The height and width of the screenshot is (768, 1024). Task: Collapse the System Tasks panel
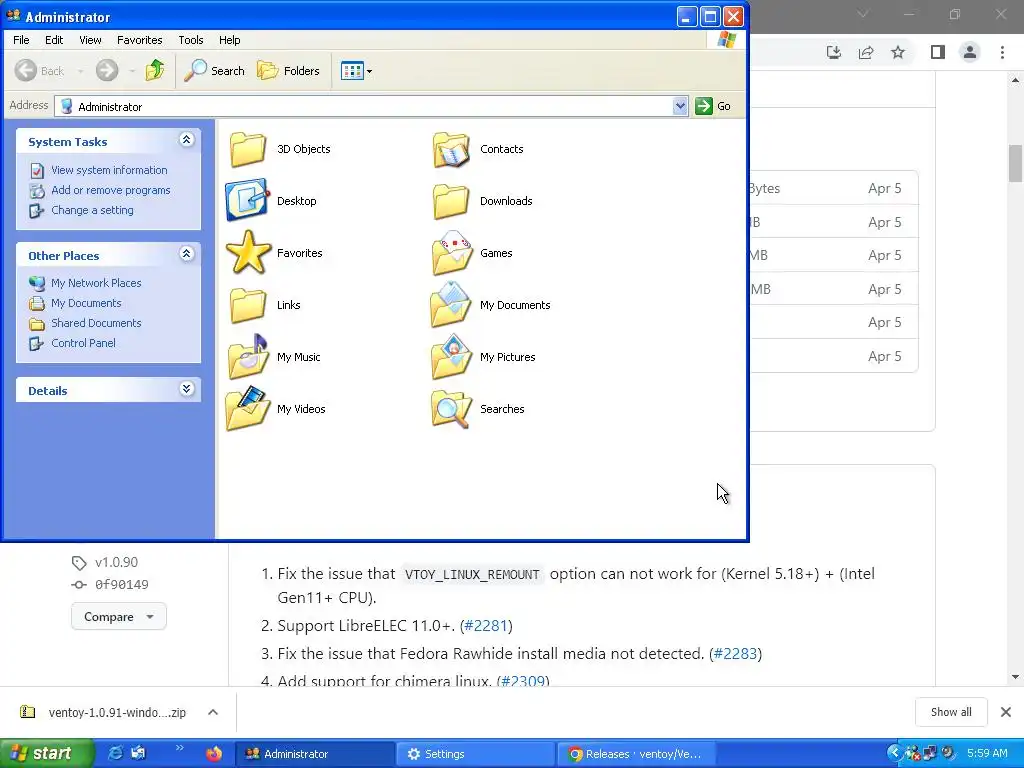coord(186,140)
